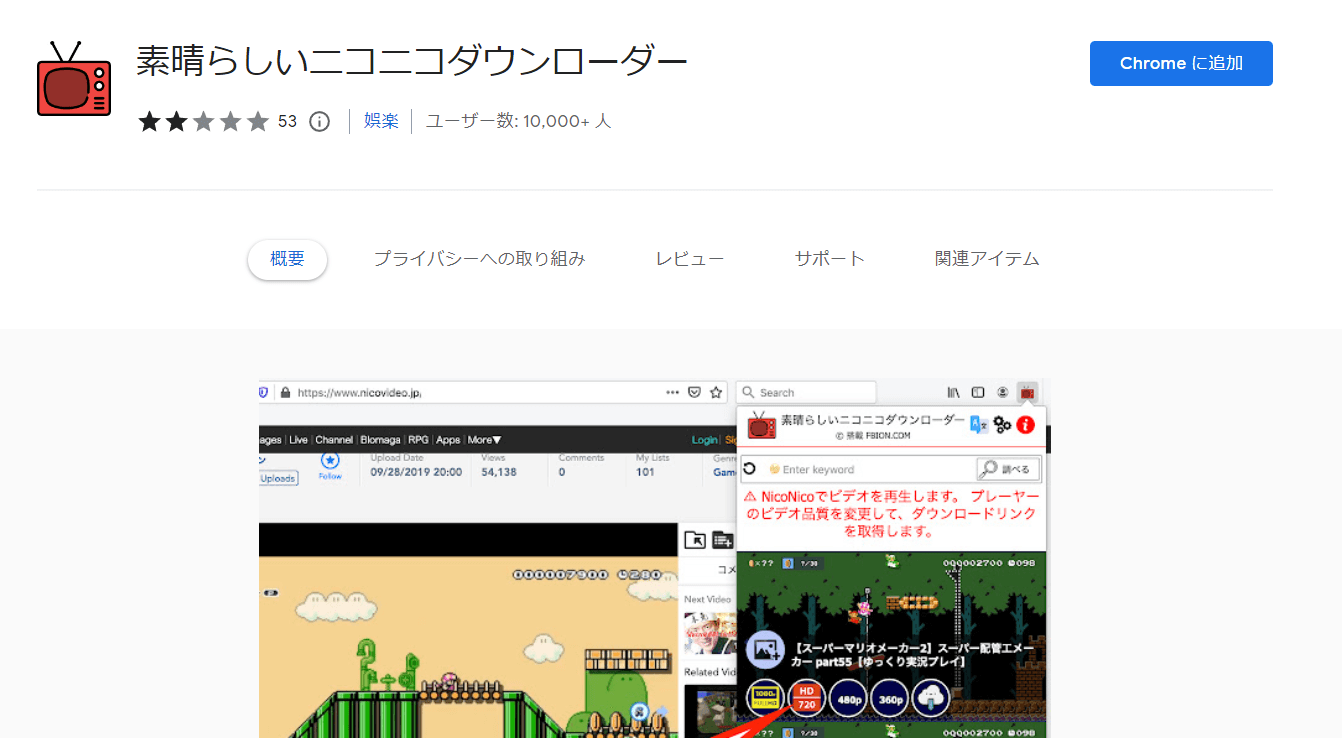Show the 関連アイテム tab
1342x738 pixels.
pyautogui.click(x=987, y=259)
